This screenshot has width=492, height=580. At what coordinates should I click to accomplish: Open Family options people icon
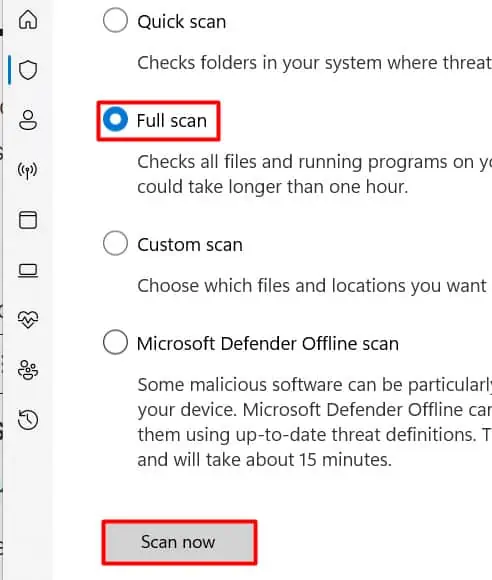click(28, 370)
